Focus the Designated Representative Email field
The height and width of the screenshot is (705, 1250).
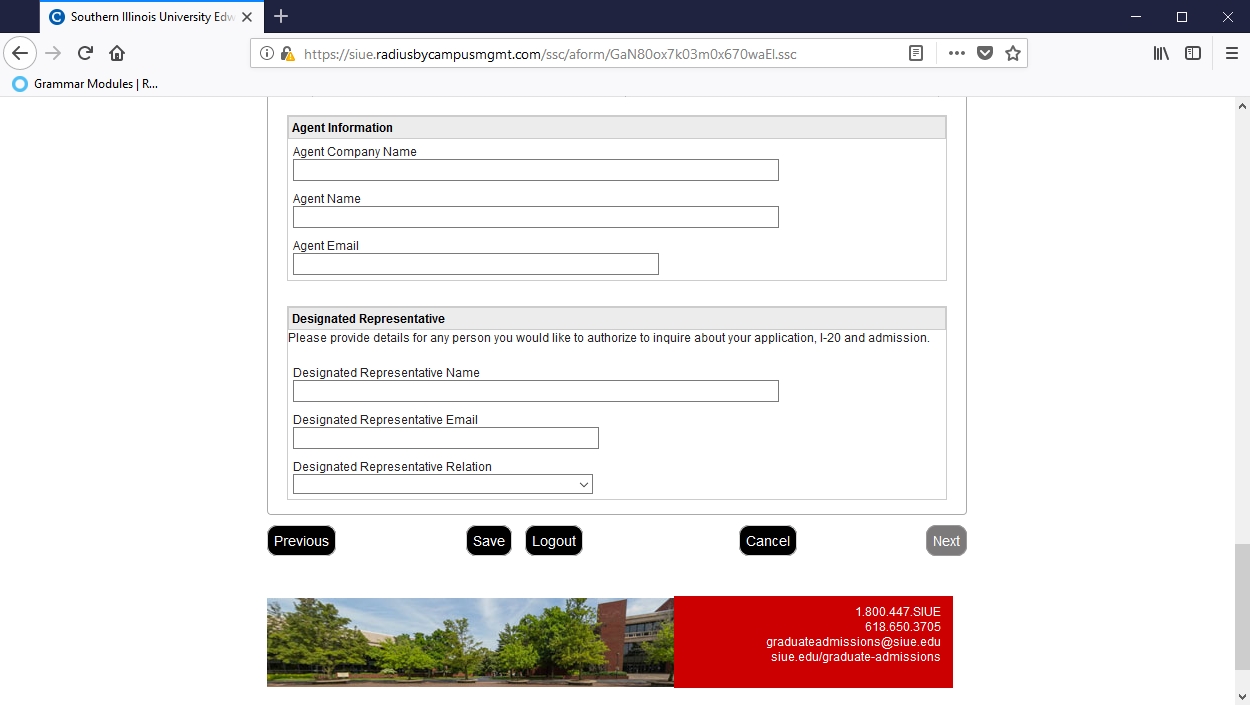click(445, 438)
